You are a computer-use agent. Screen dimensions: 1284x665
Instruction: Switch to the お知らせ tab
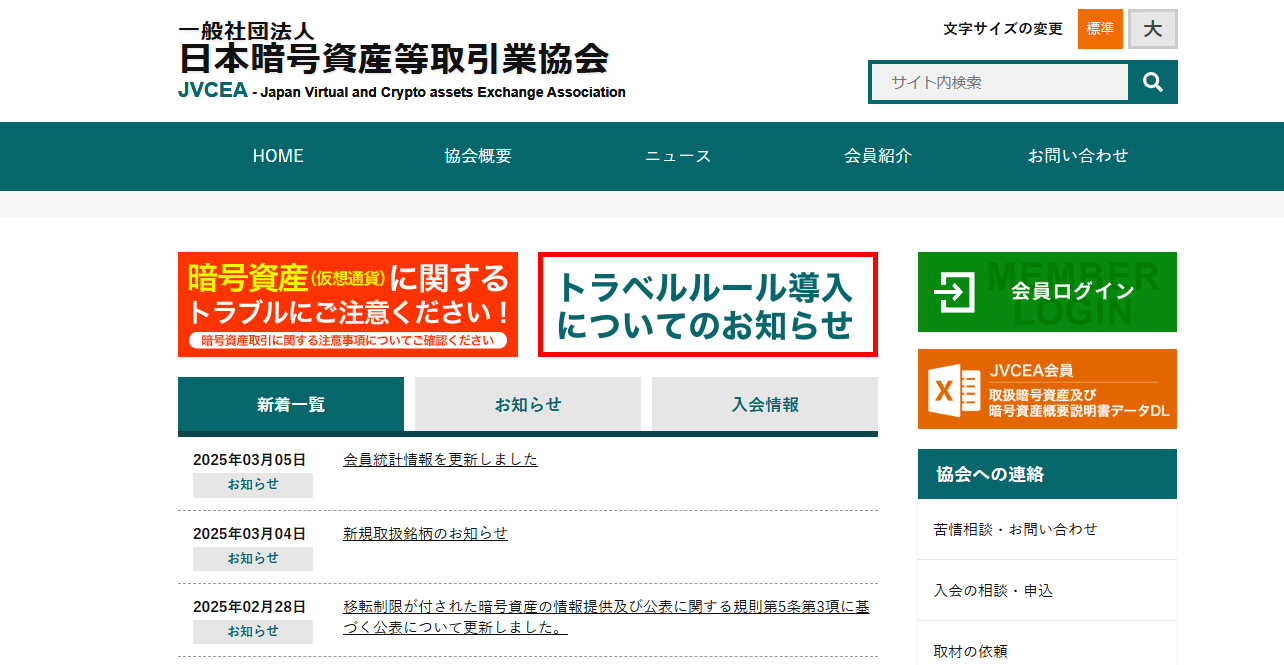527,404
